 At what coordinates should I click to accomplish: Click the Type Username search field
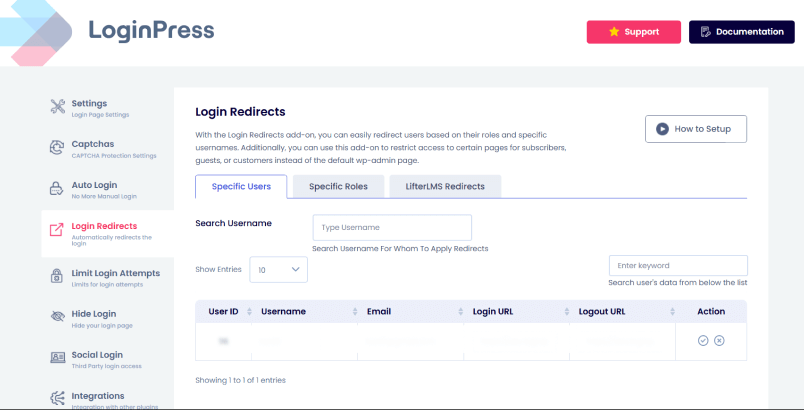coord(392,228)
